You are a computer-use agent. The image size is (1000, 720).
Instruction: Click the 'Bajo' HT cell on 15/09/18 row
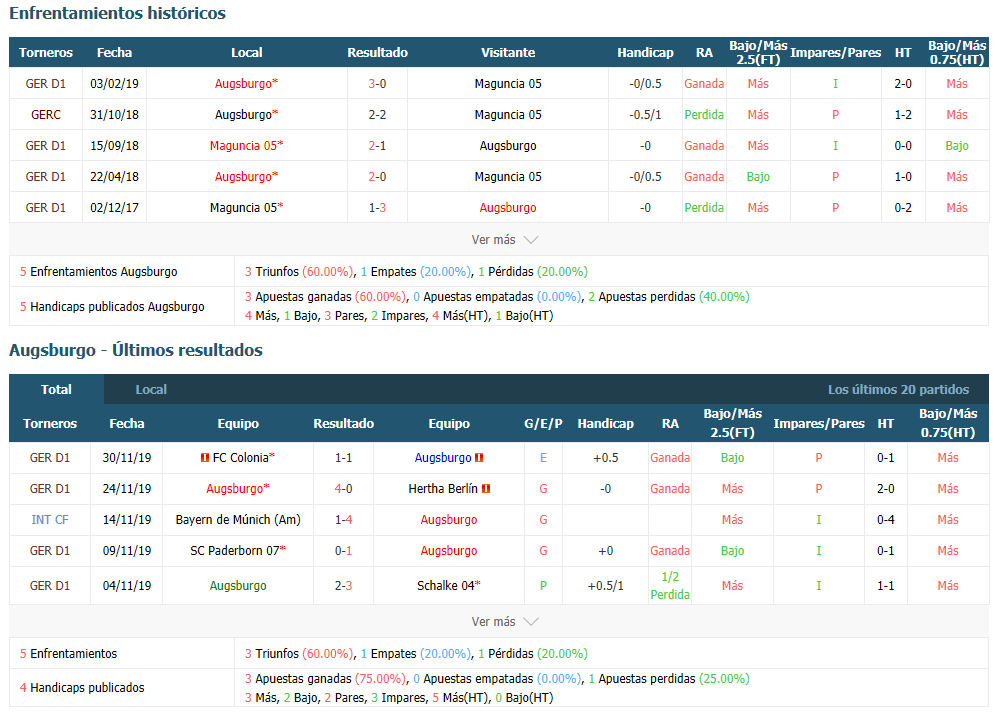coord(957,146)
